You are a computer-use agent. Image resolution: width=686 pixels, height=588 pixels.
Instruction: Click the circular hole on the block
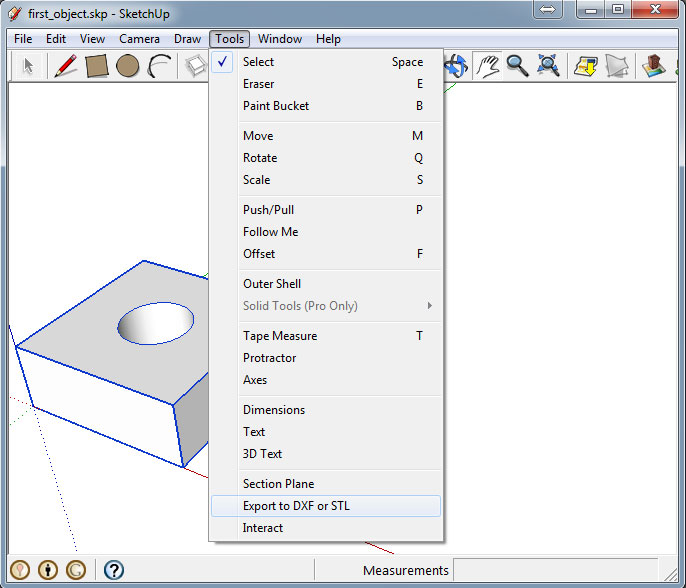coord(156,323)
